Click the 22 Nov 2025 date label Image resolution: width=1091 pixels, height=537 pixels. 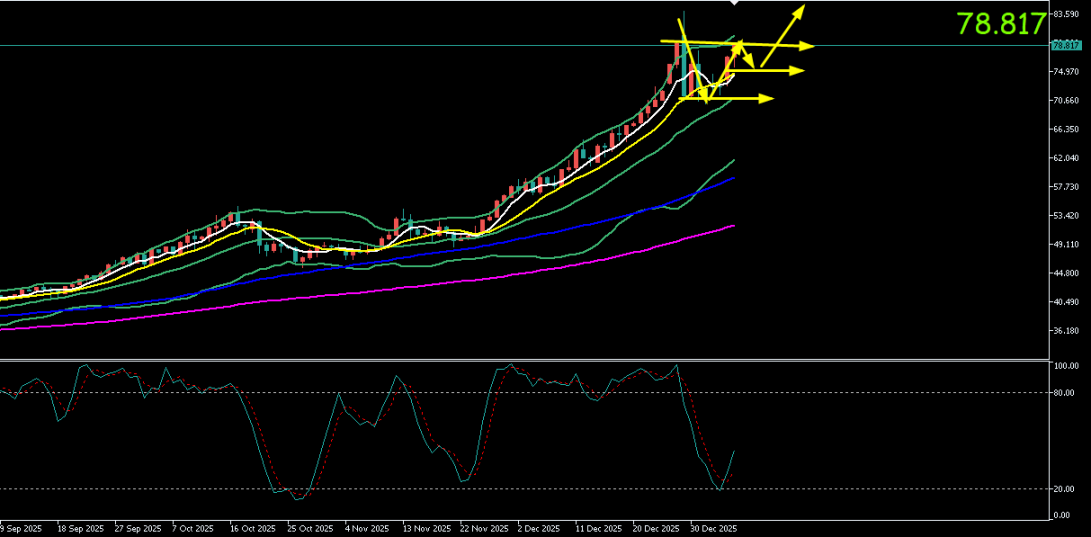(x=482, y=527)
